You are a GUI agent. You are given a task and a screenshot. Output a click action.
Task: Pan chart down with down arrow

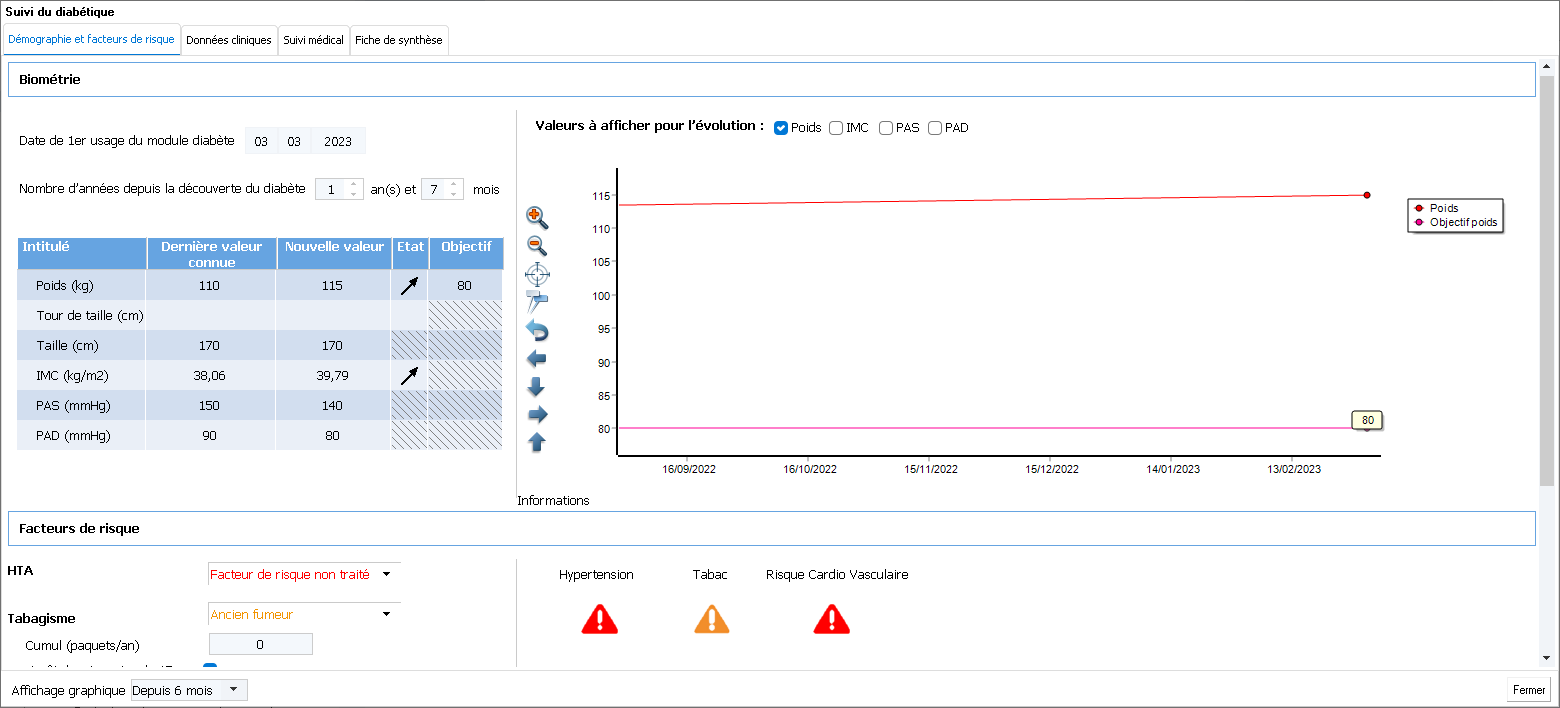tap(537, 387)
